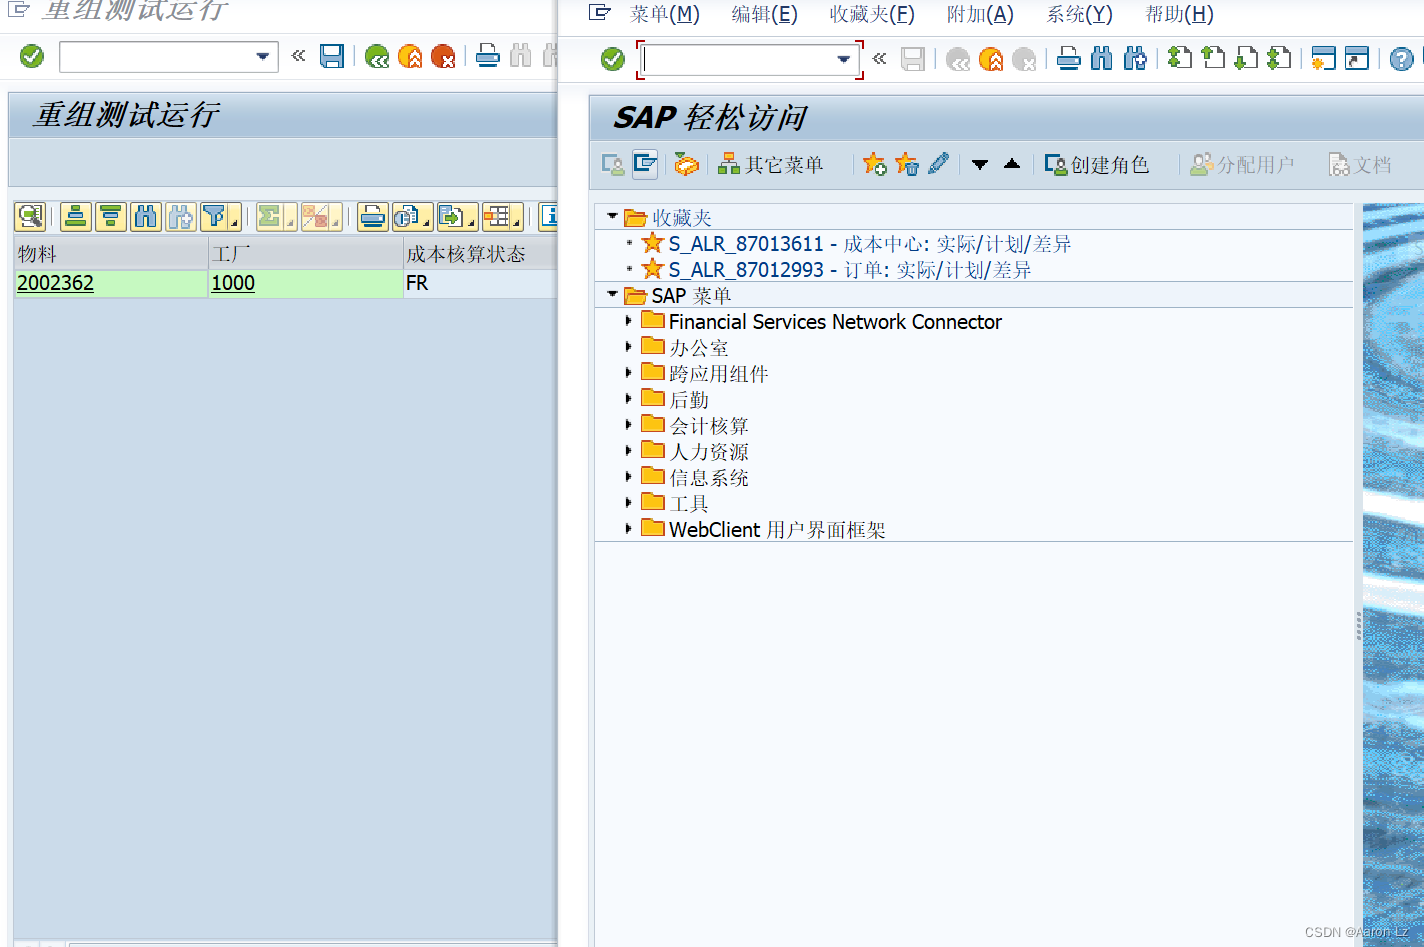The height and width of the screenshot is (947, 1424).
Task: Sort the material list in ascending order
Action: (75, 216)
